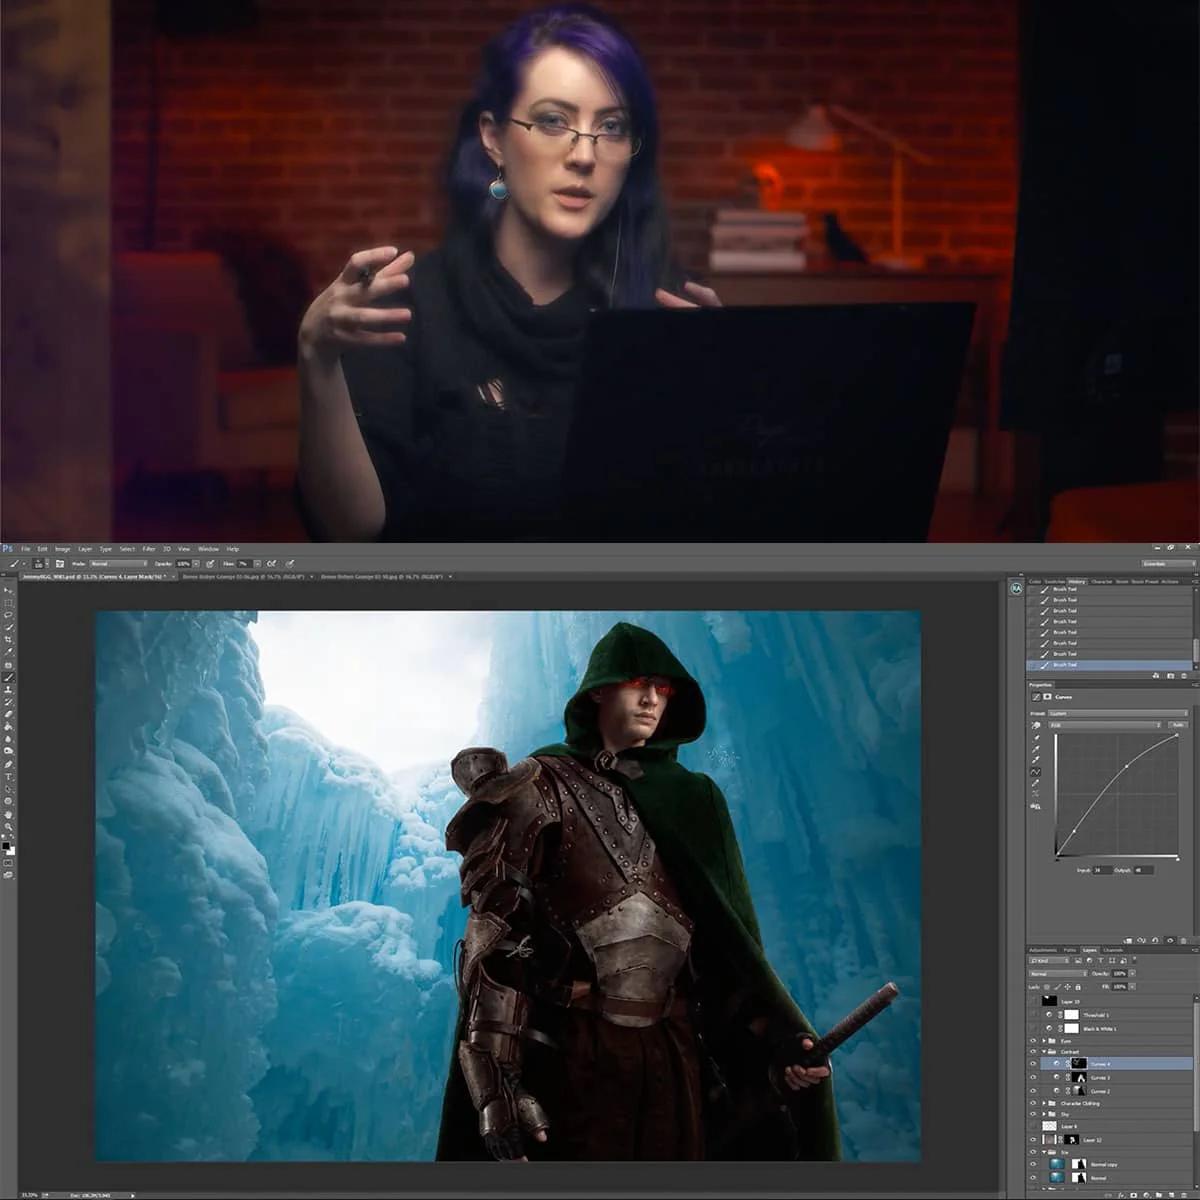Switch to the Channels panel tab
The height and width of the screenshot is (1200, 1200).
point(1113,952)
